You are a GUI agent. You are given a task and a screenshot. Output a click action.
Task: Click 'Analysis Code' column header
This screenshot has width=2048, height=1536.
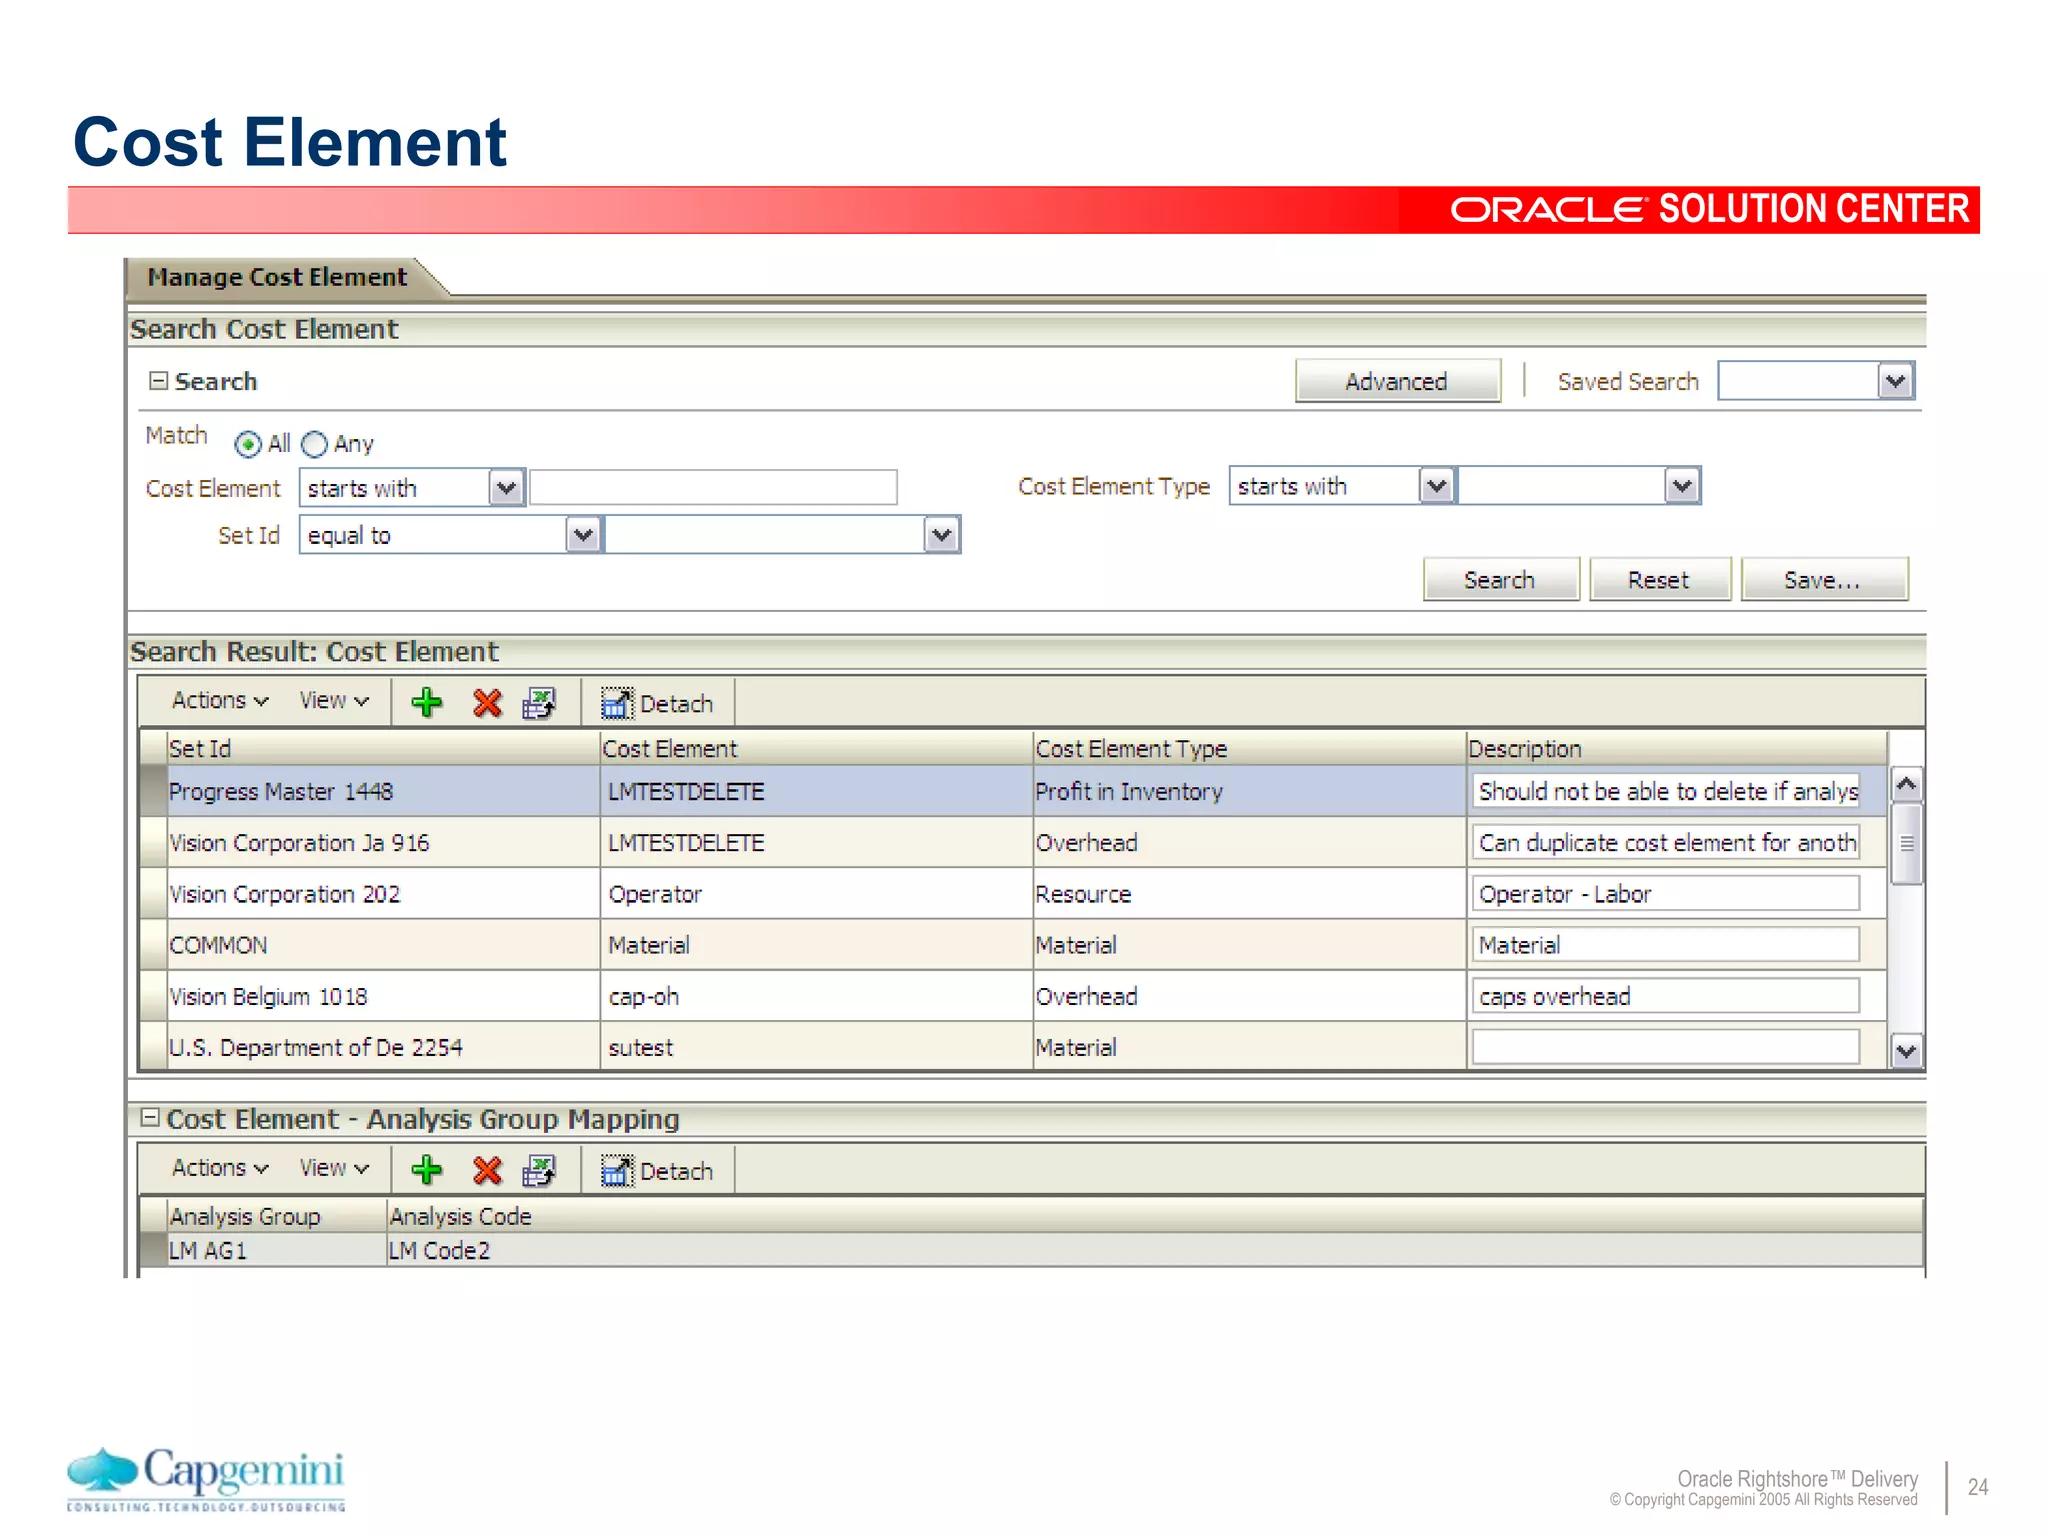[1155, 1216]
